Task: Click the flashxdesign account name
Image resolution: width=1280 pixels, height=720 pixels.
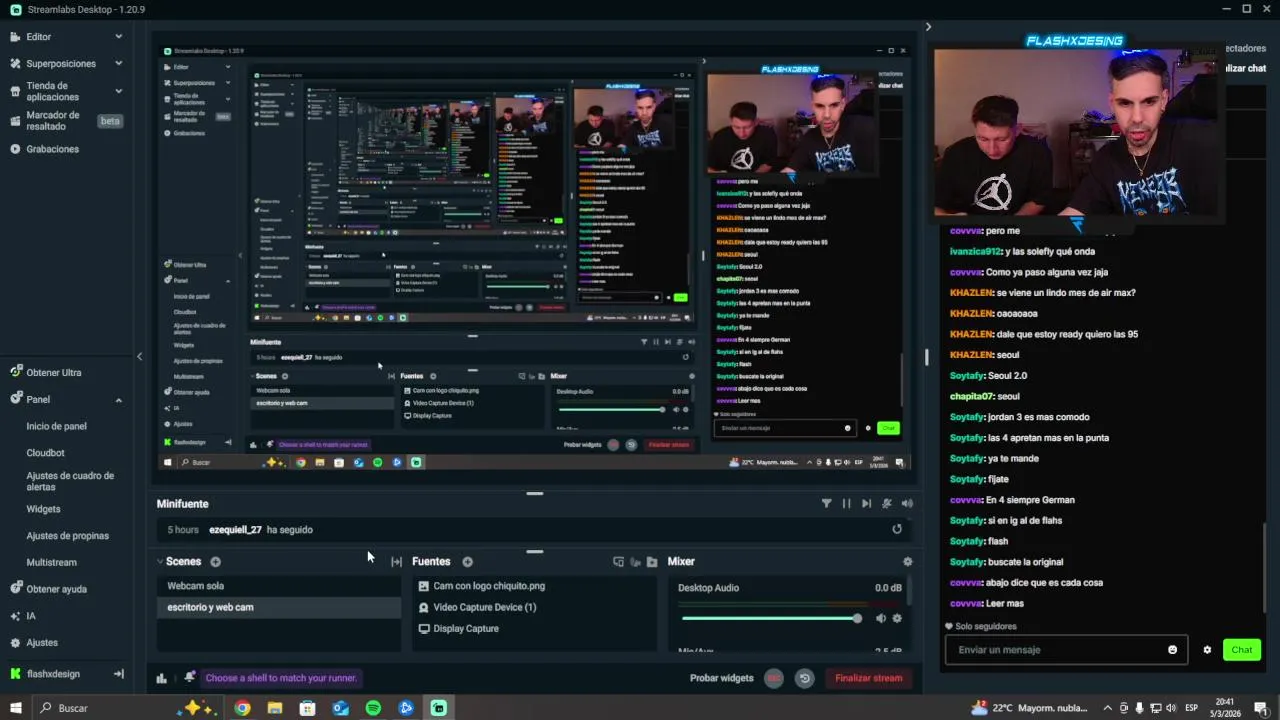Action: tap(53, 674)
